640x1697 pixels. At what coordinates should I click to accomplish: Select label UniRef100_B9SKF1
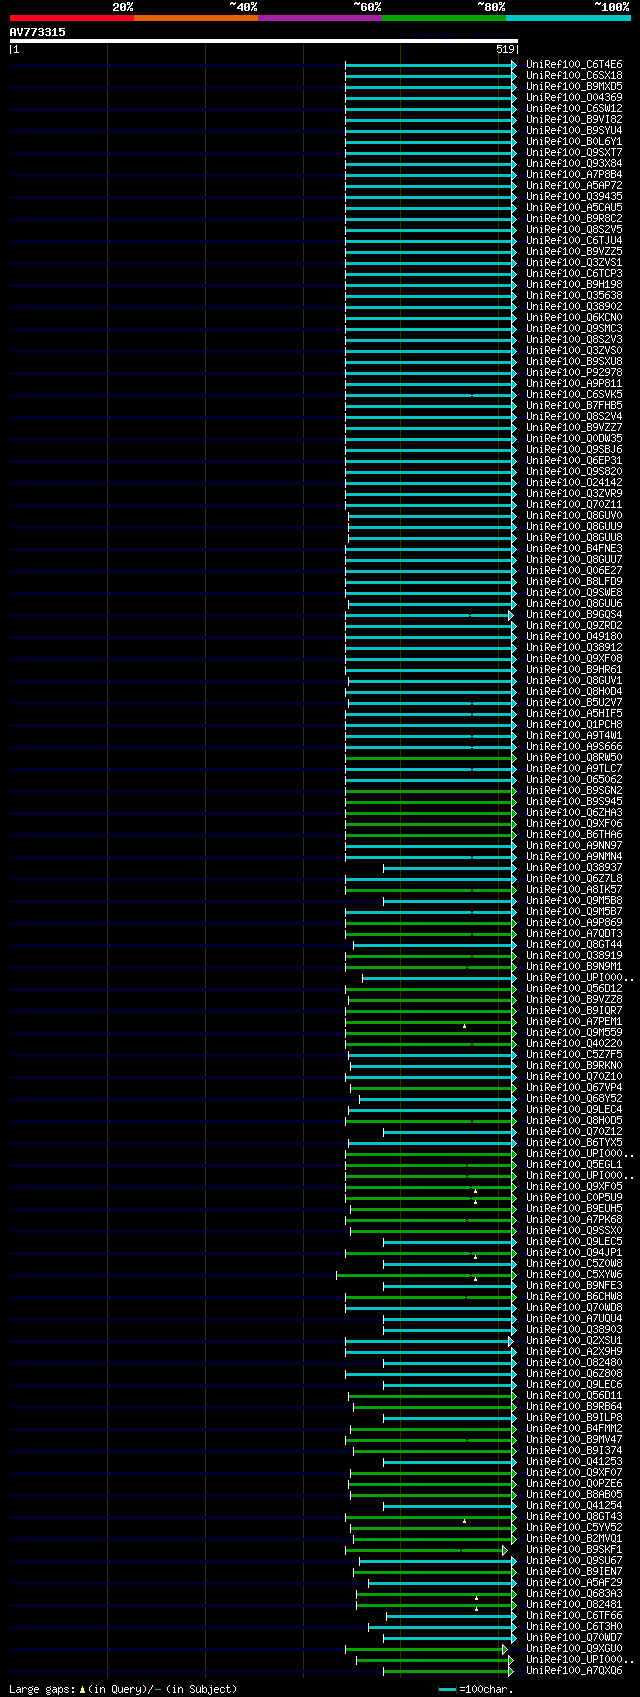[574, 1549]
